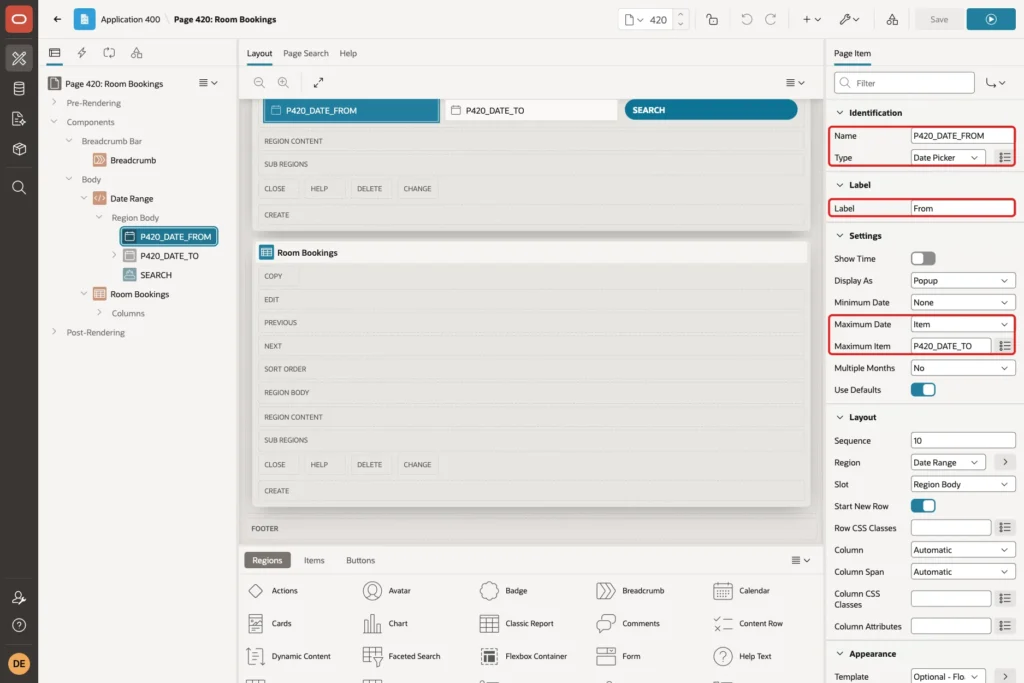
Task: Open SQL Workshop database icon in sidebar
Action: tap(19, 89)
